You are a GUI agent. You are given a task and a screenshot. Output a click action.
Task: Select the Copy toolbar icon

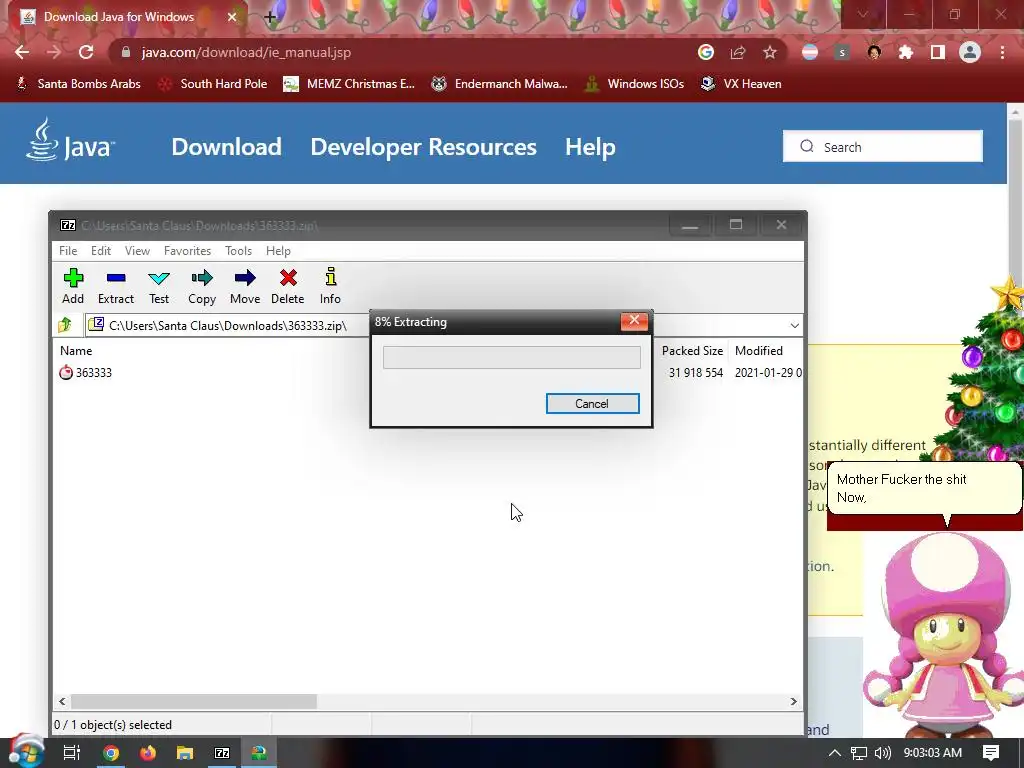(x=202, y=286)
